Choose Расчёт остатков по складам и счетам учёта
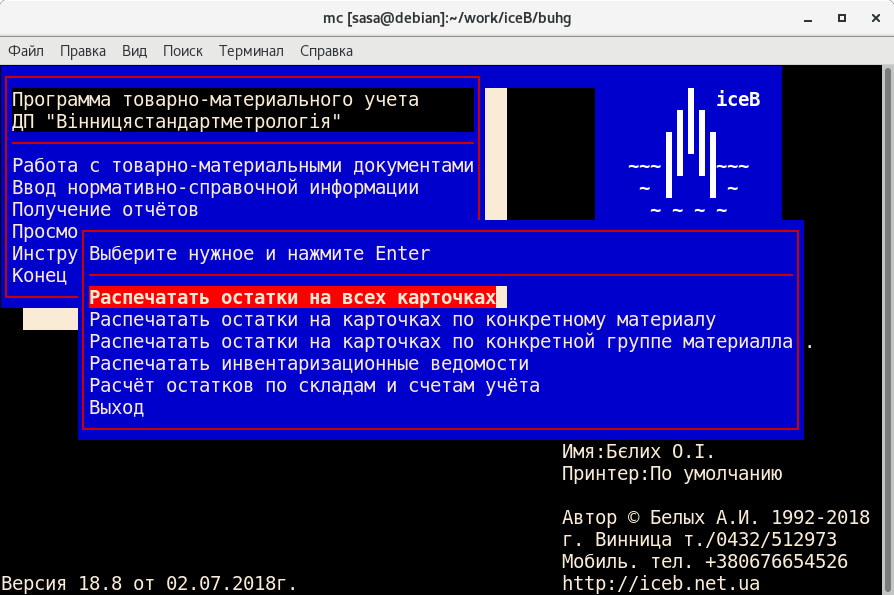894x595 pixels. click(315, 385)
